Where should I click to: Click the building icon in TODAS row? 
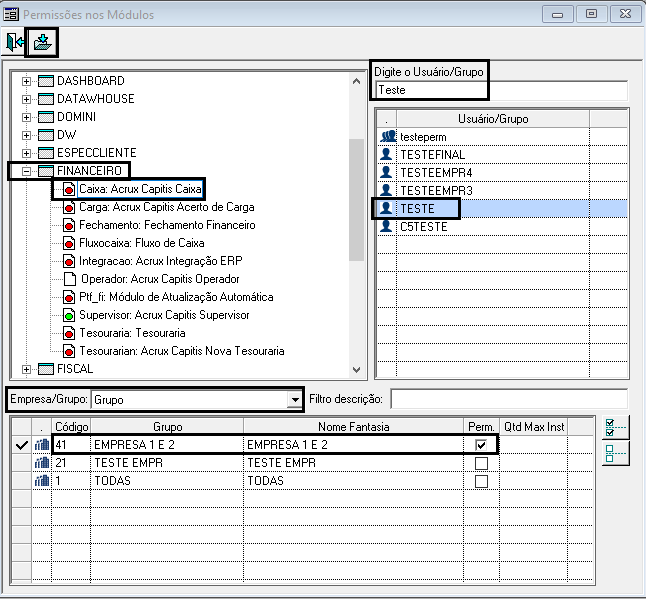[42, 481]
